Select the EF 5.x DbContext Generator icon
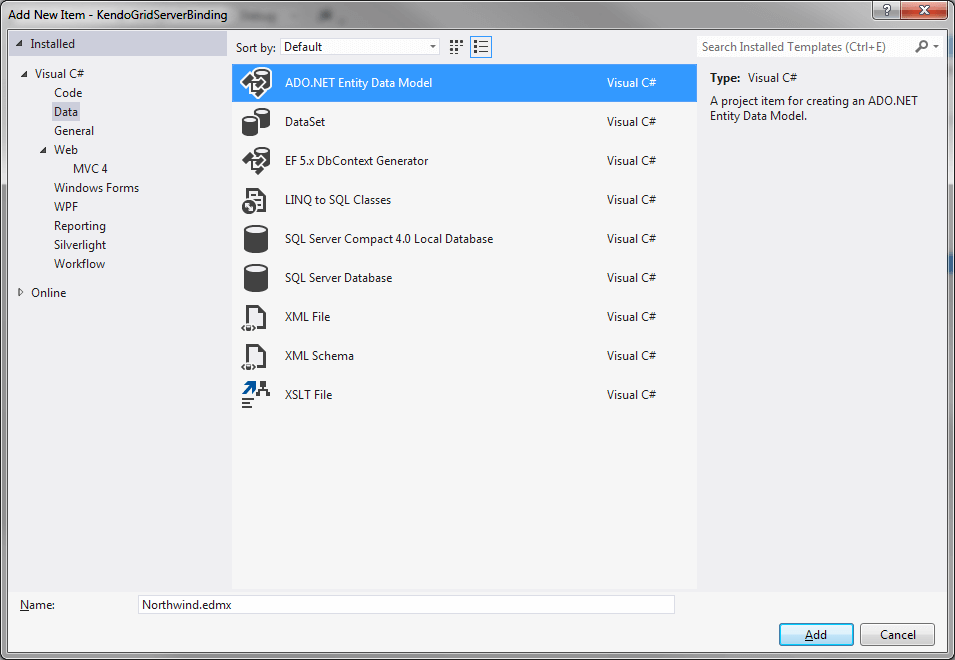Image resolution: width=955 pixels, height=660 pixels. pyautogui.click(x=256, y=160)
